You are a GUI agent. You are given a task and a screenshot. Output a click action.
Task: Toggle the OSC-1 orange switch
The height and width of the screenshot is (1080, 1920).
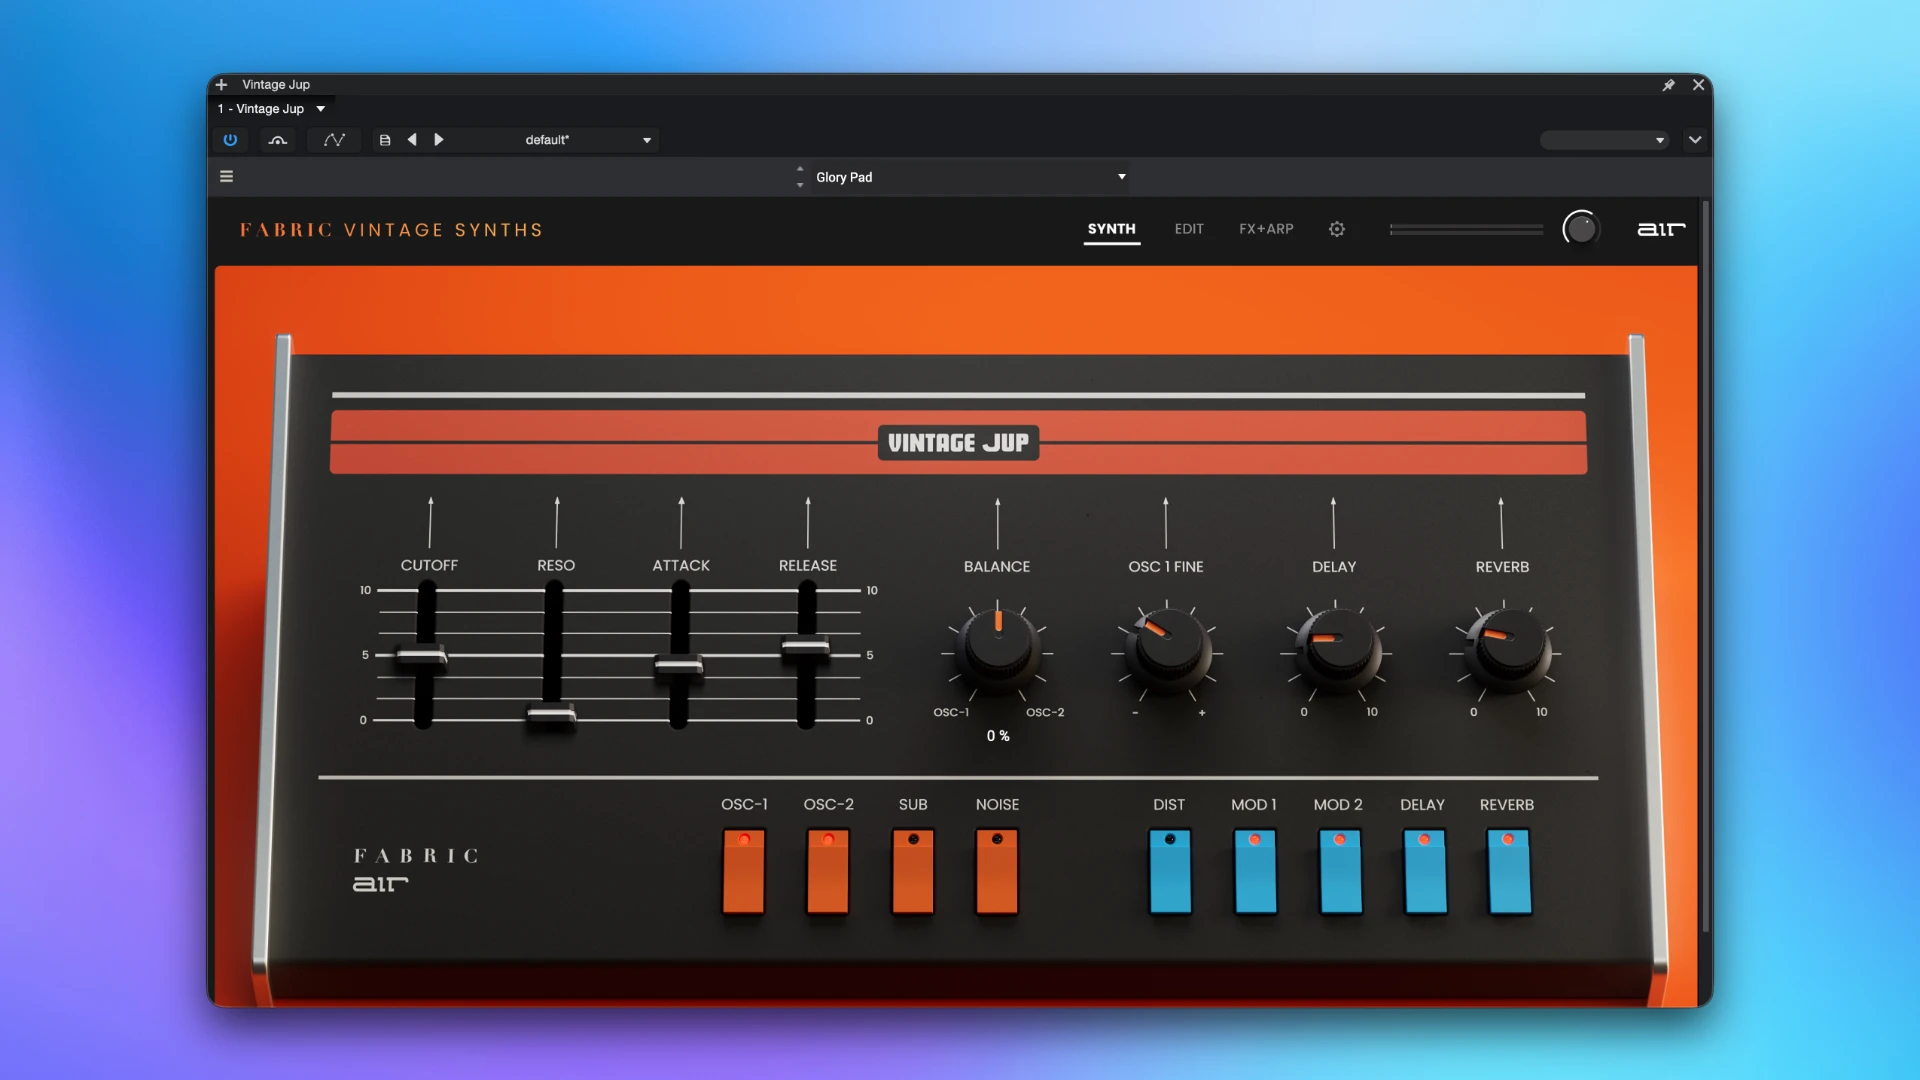pyautogui.click(x=743, y=871)
